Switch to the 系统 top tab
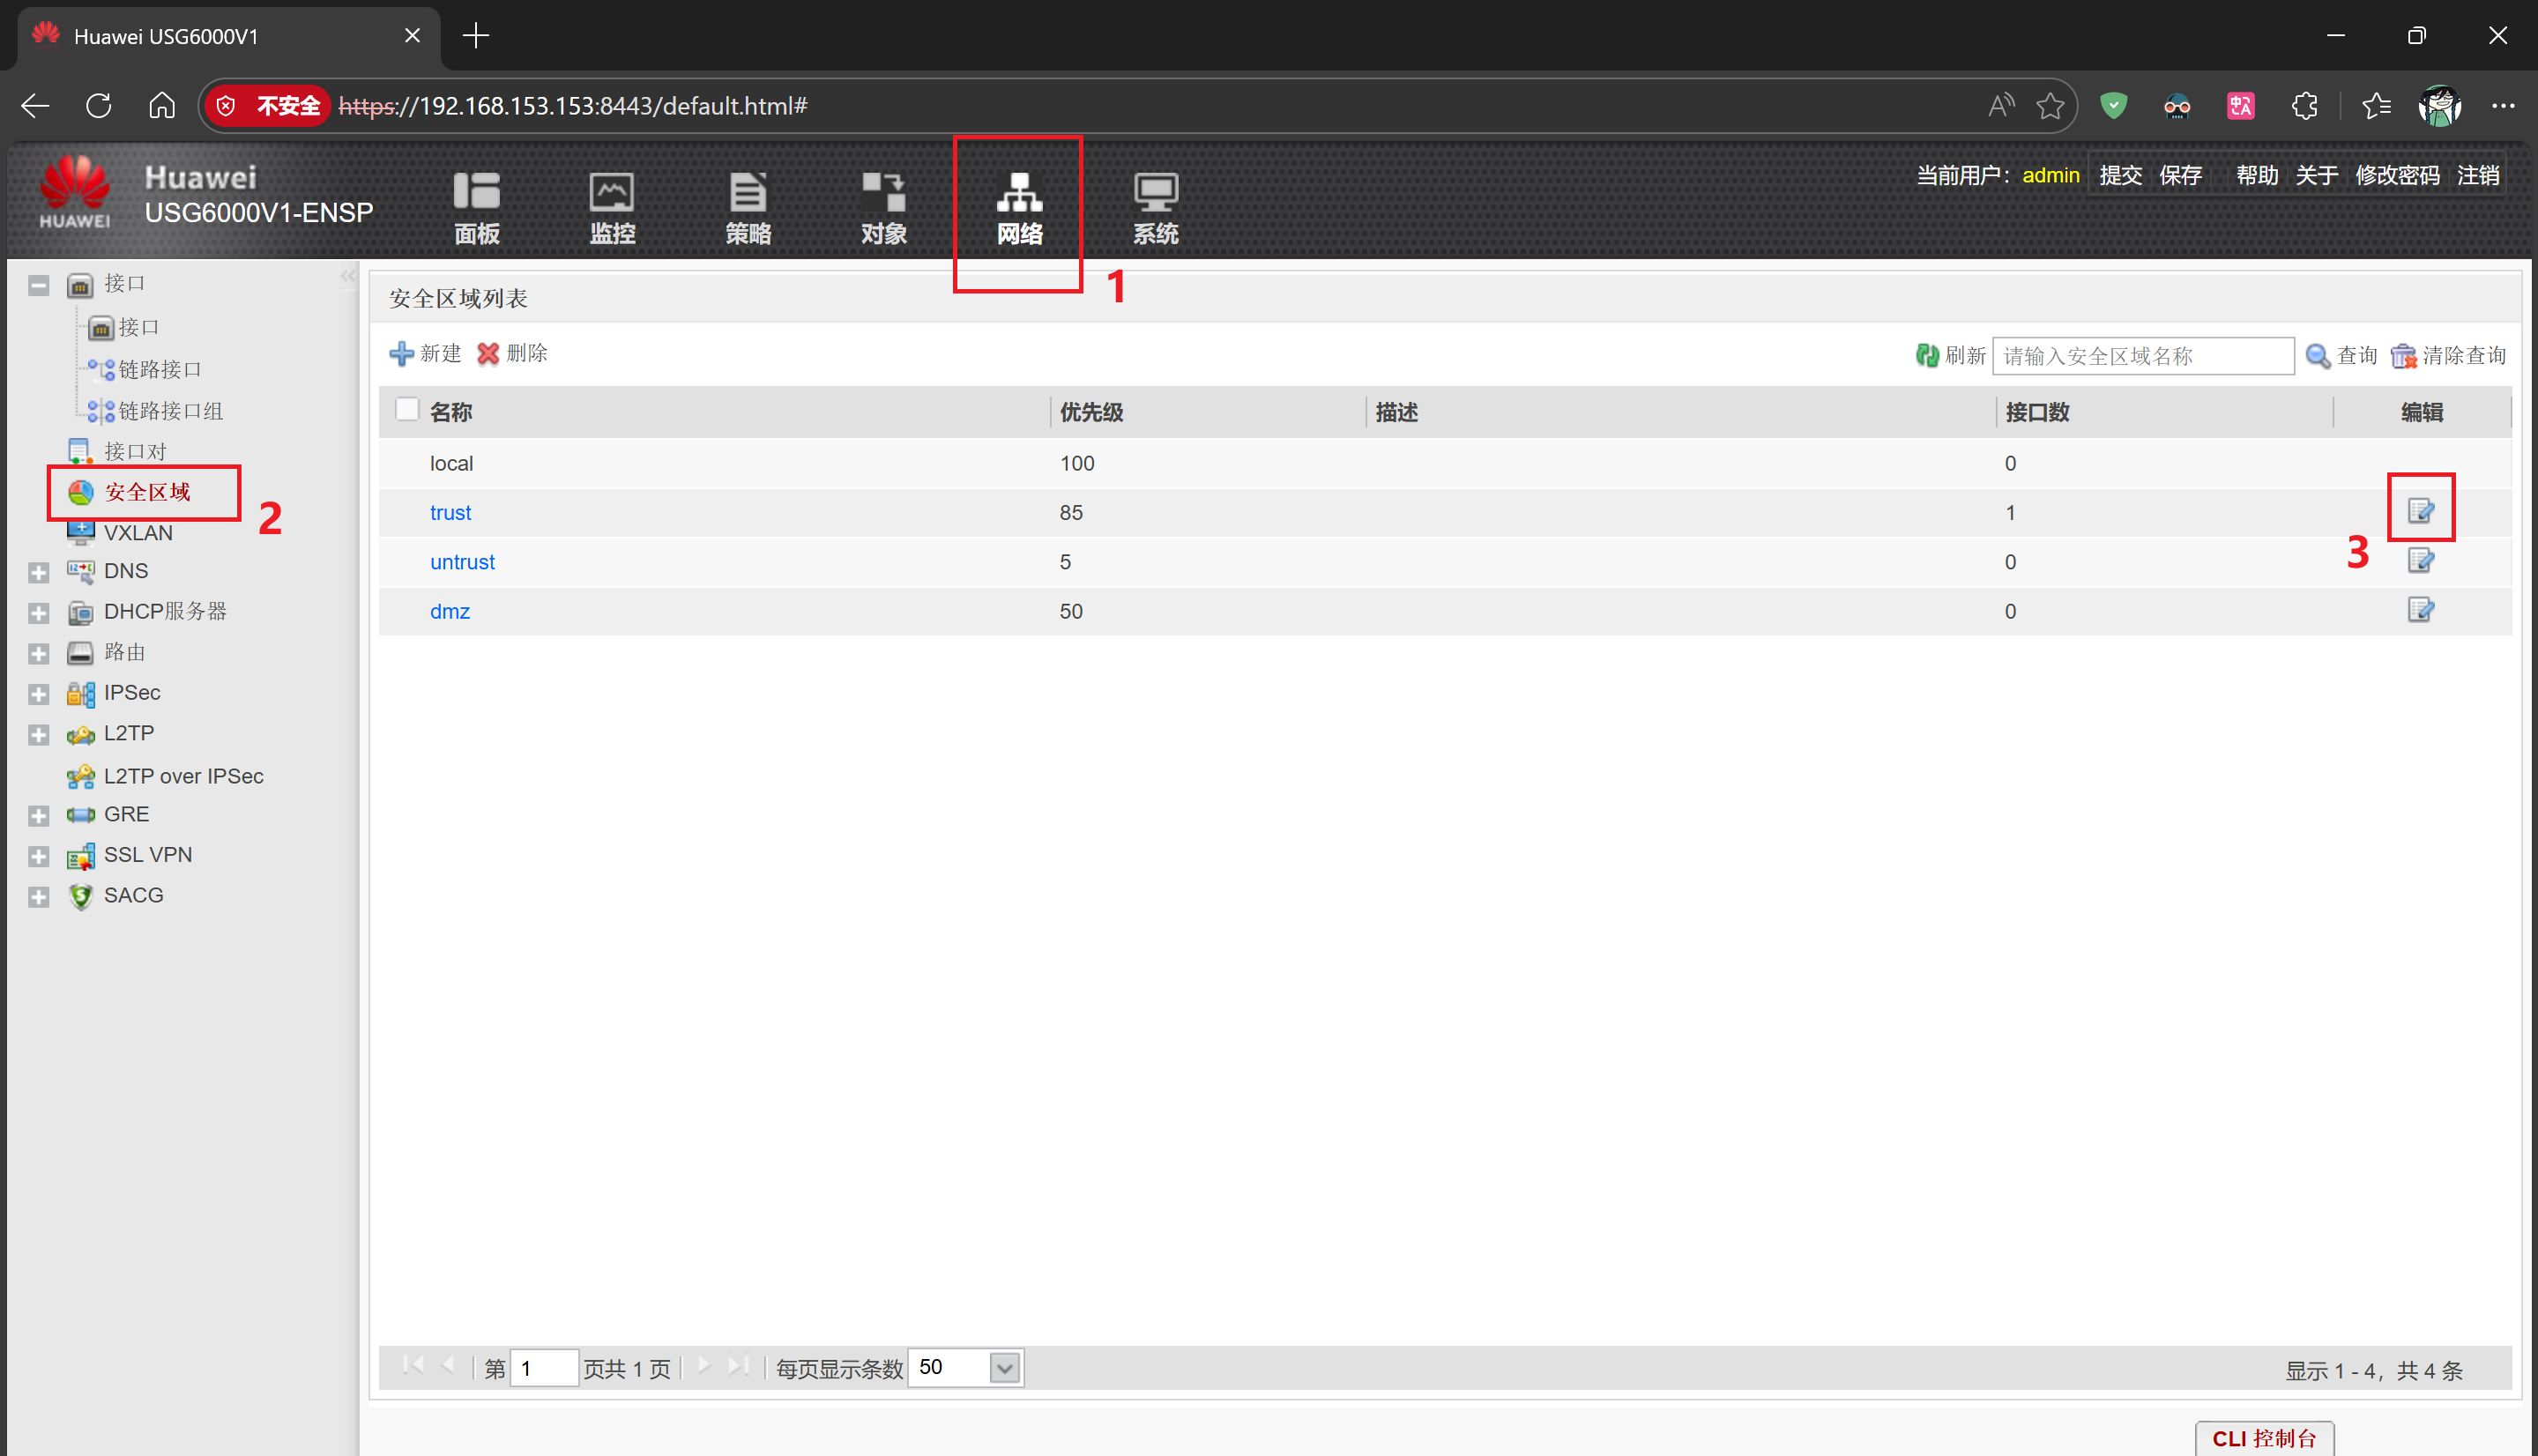Screen dimensions: 2538x1456 (x=1155, y=207)
